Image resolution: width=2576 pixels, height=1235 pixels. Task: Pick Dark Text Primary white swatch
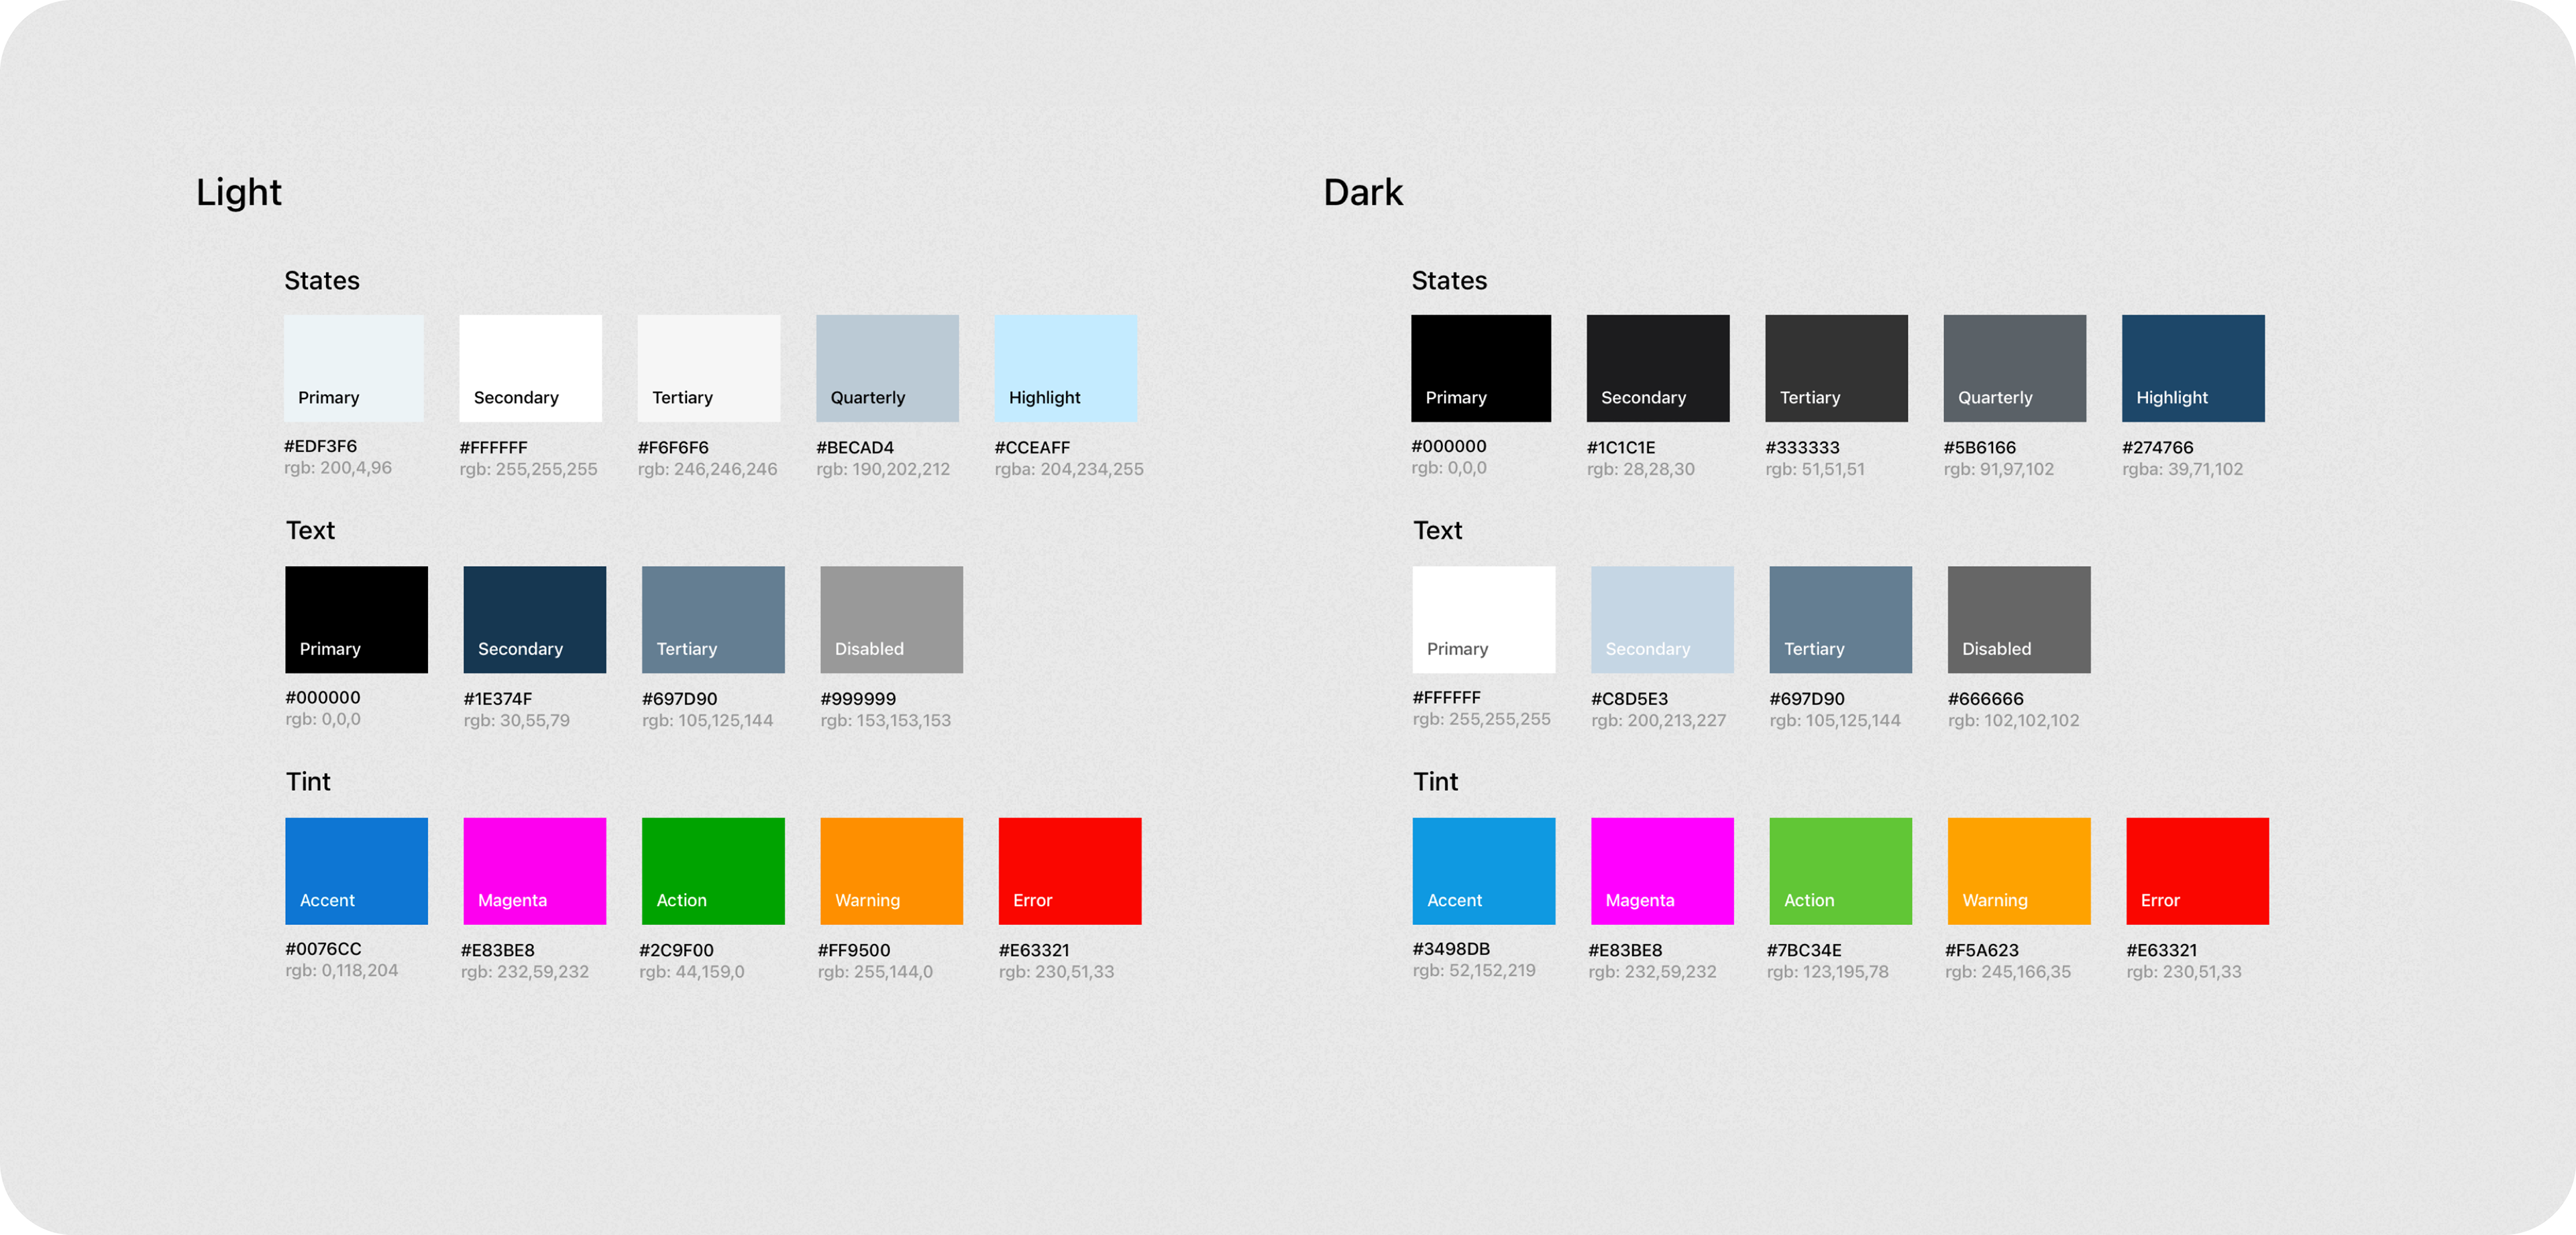pos(1484,620)
